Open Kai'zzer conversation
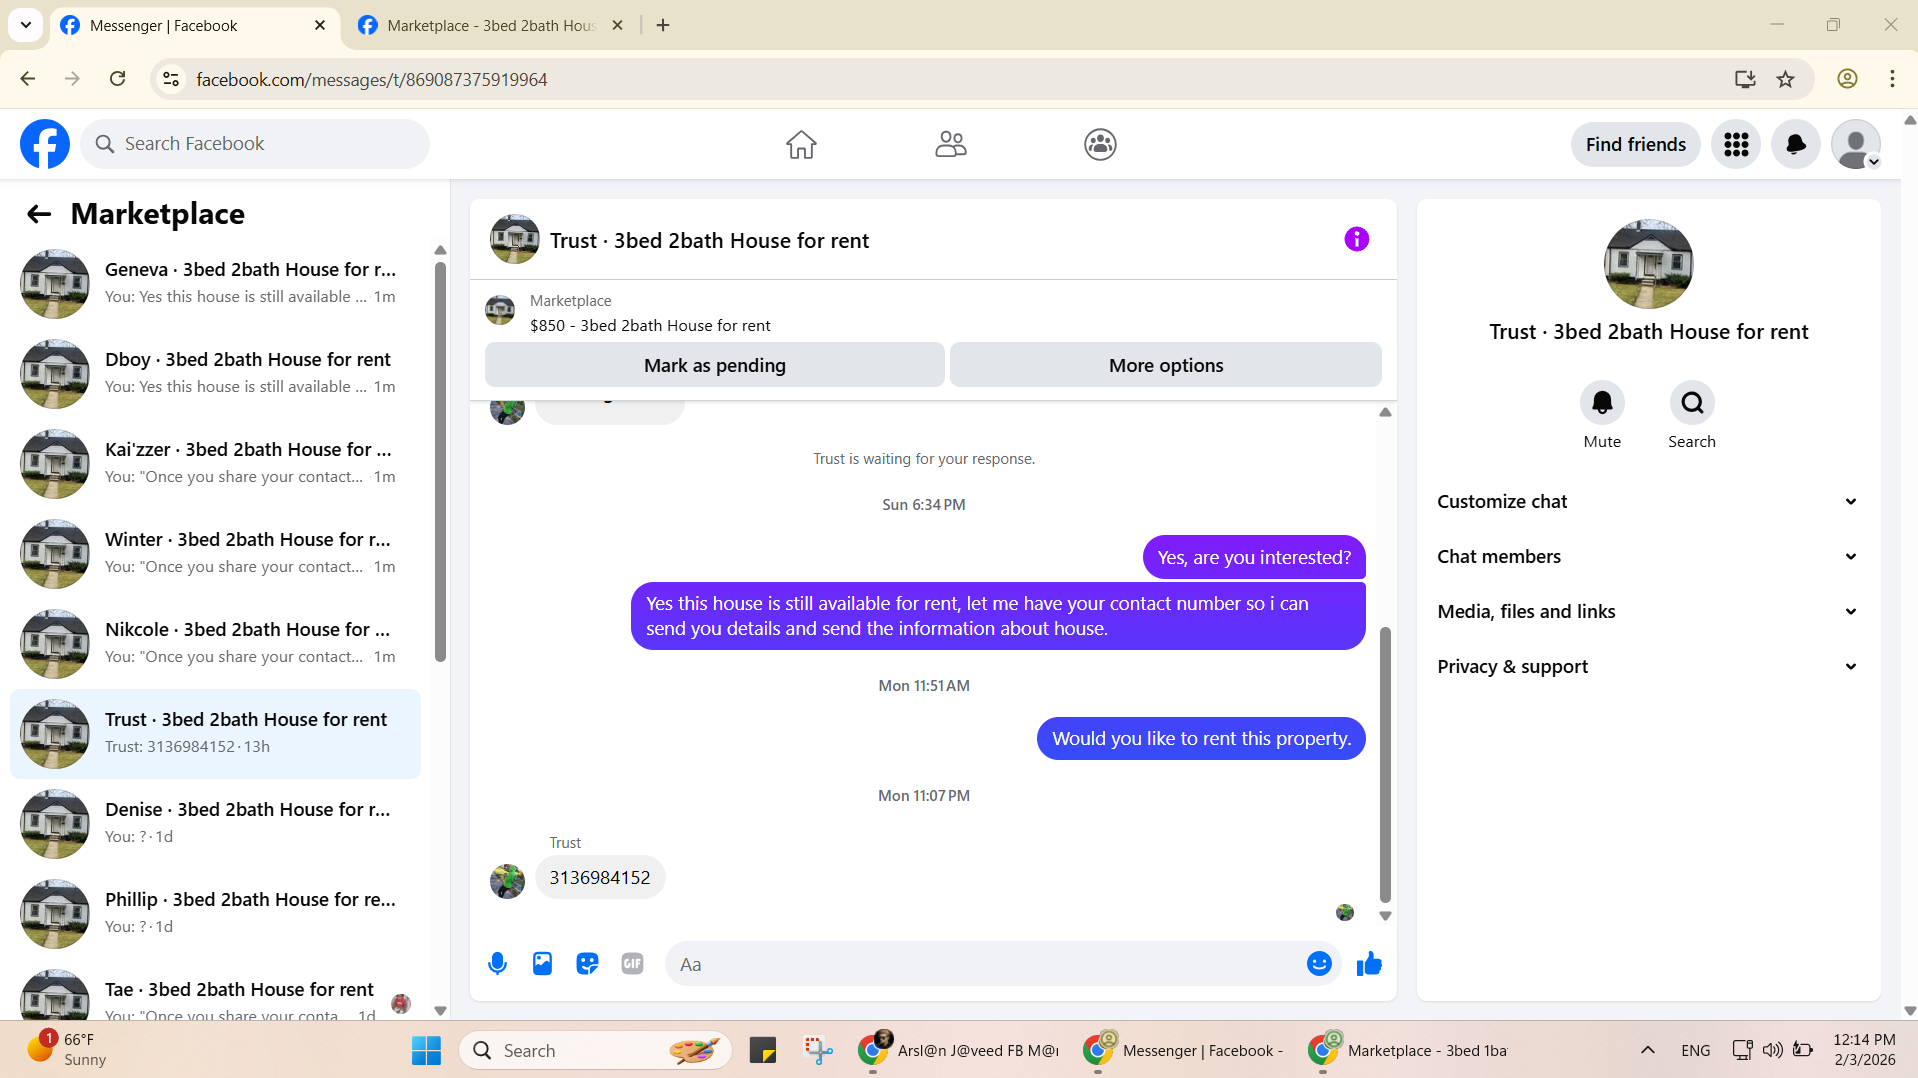Image resolution: width=1918 pixels, height=1078 pixels. pos(215,463)
